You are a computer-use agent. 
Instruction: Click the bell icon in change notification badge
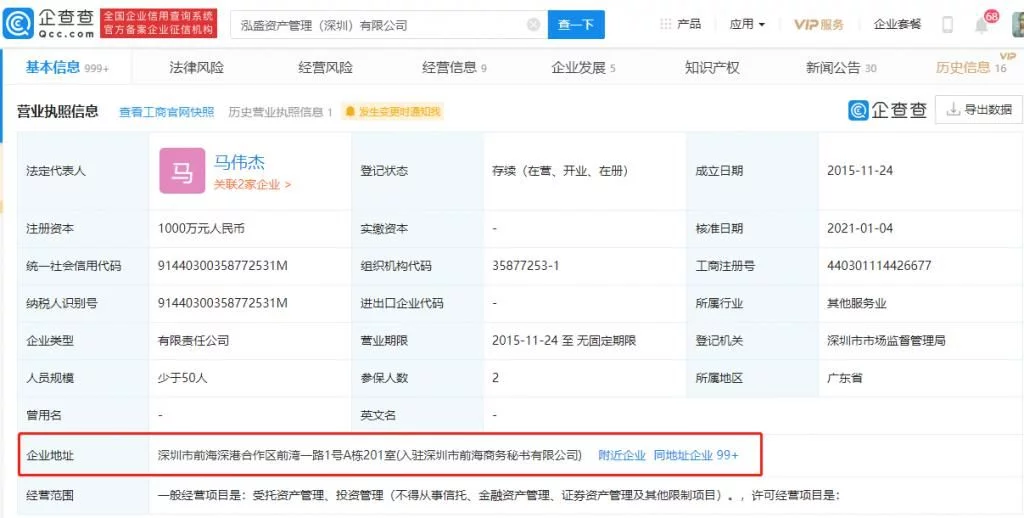[x=351, y=112]
